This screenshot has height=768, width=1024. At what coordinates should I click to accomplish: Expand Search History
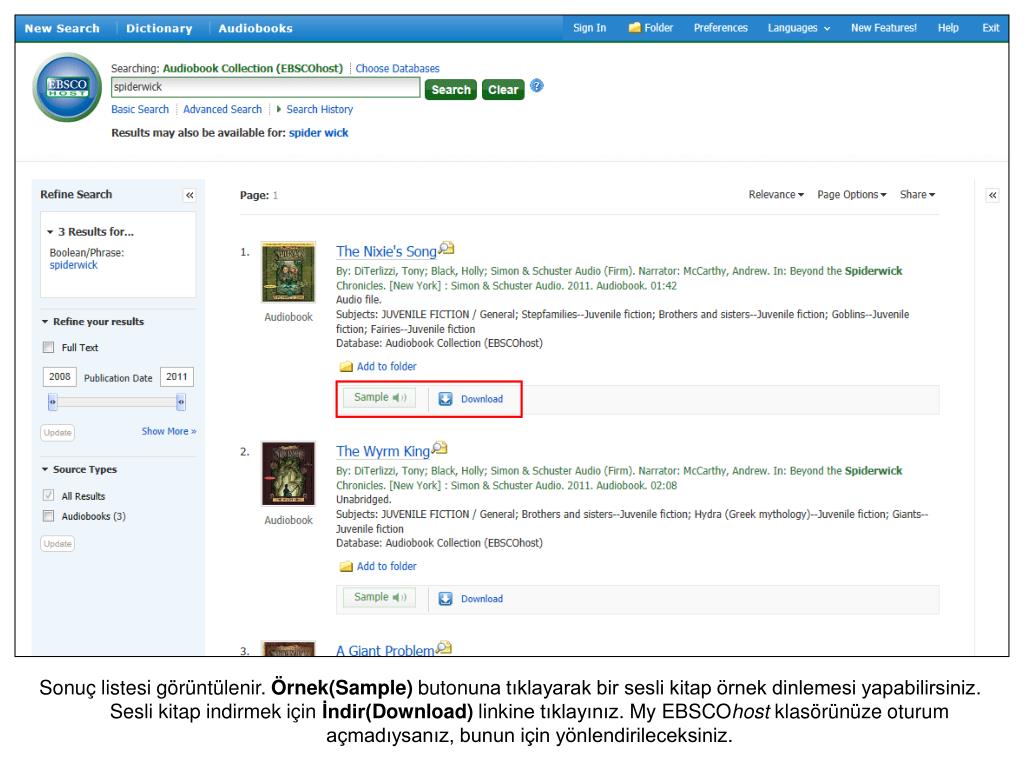tap(315, 109)
